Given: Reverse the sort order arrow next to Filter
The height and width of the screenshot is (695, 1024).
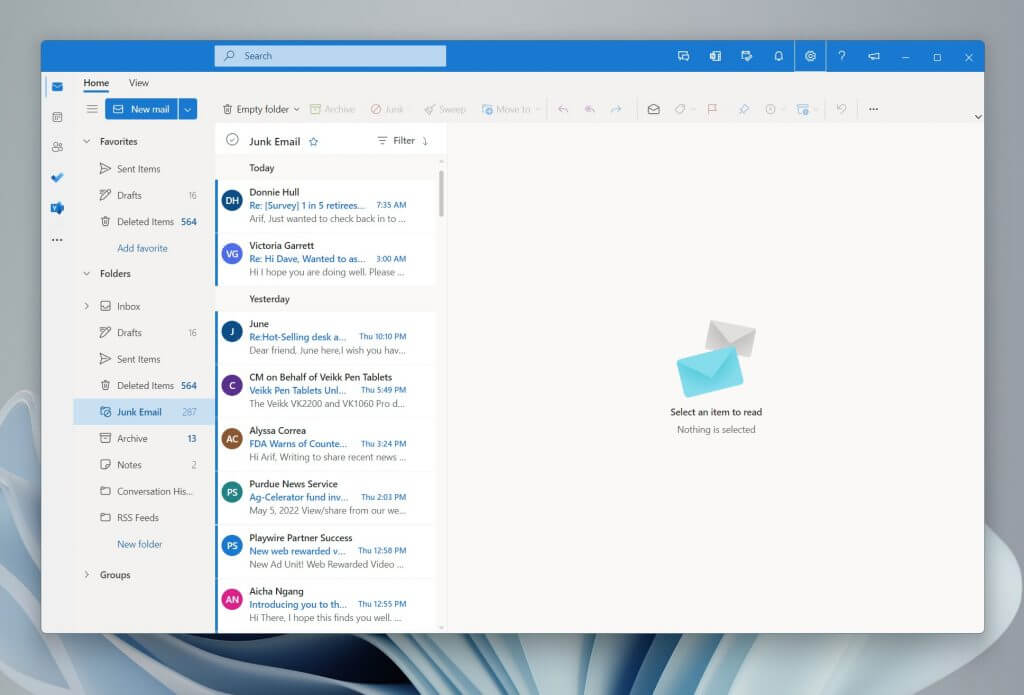Looking at the screenshot, I should [x=425, y=141].
